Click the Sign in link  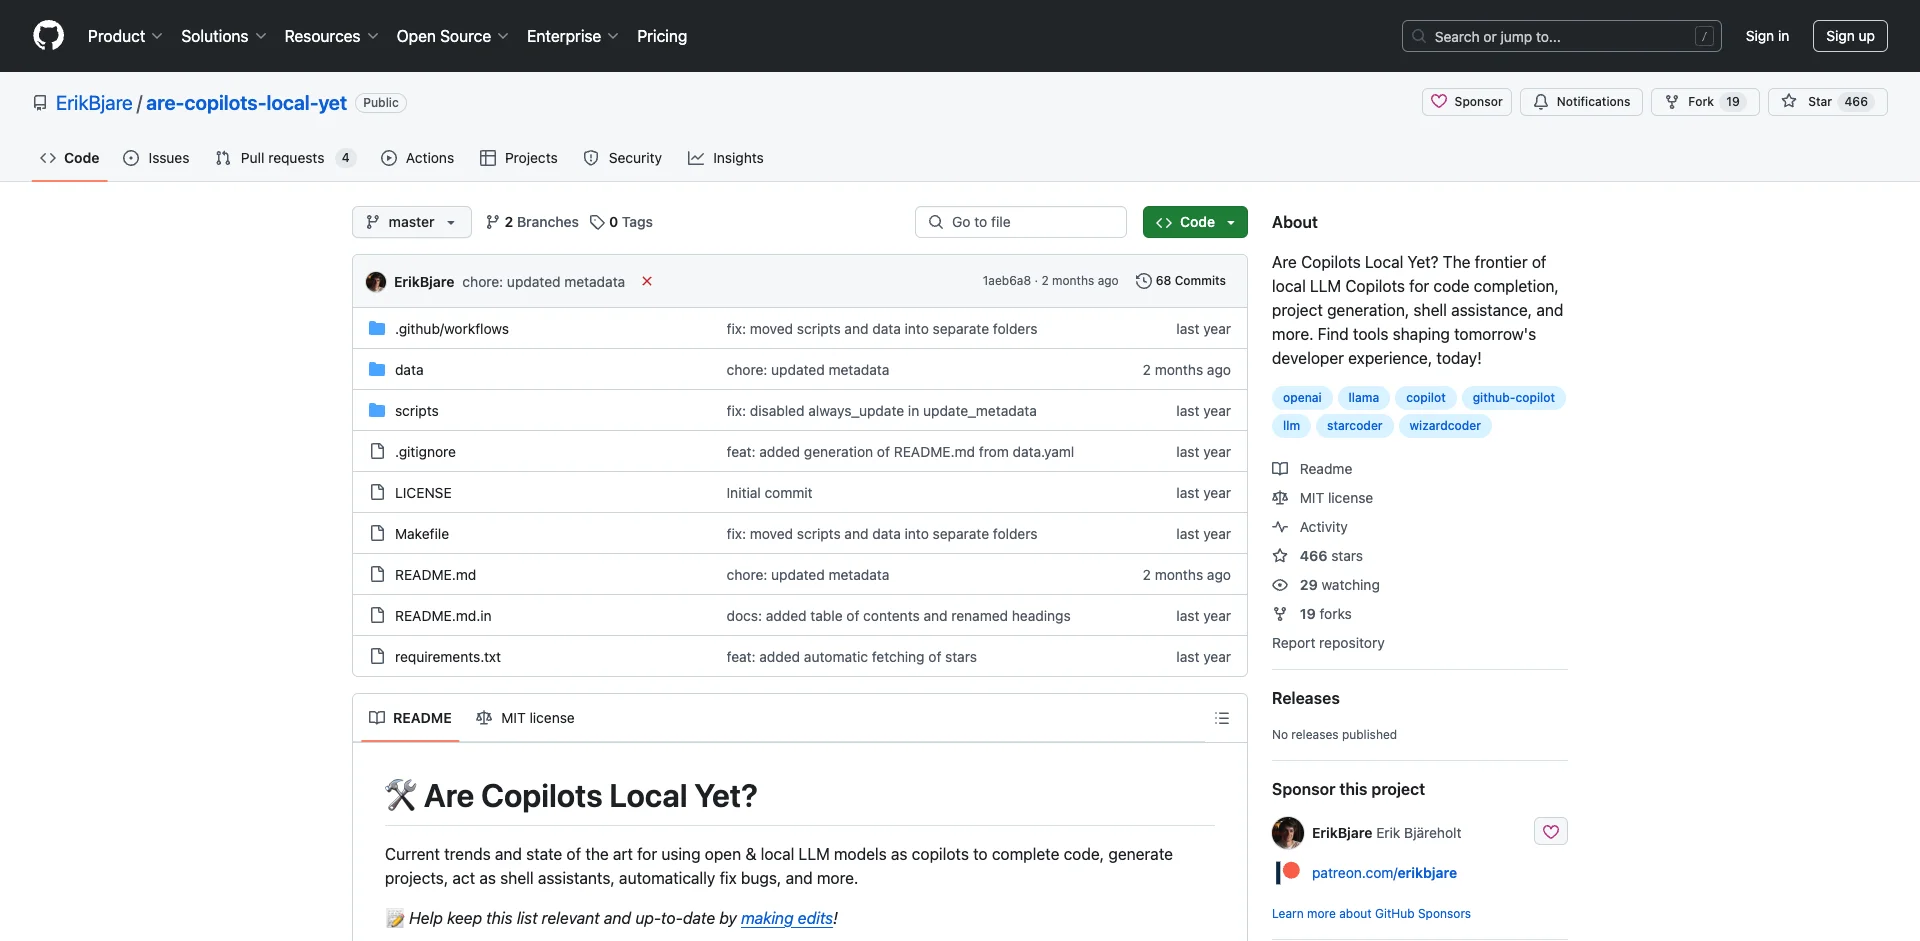[1767, 36]
